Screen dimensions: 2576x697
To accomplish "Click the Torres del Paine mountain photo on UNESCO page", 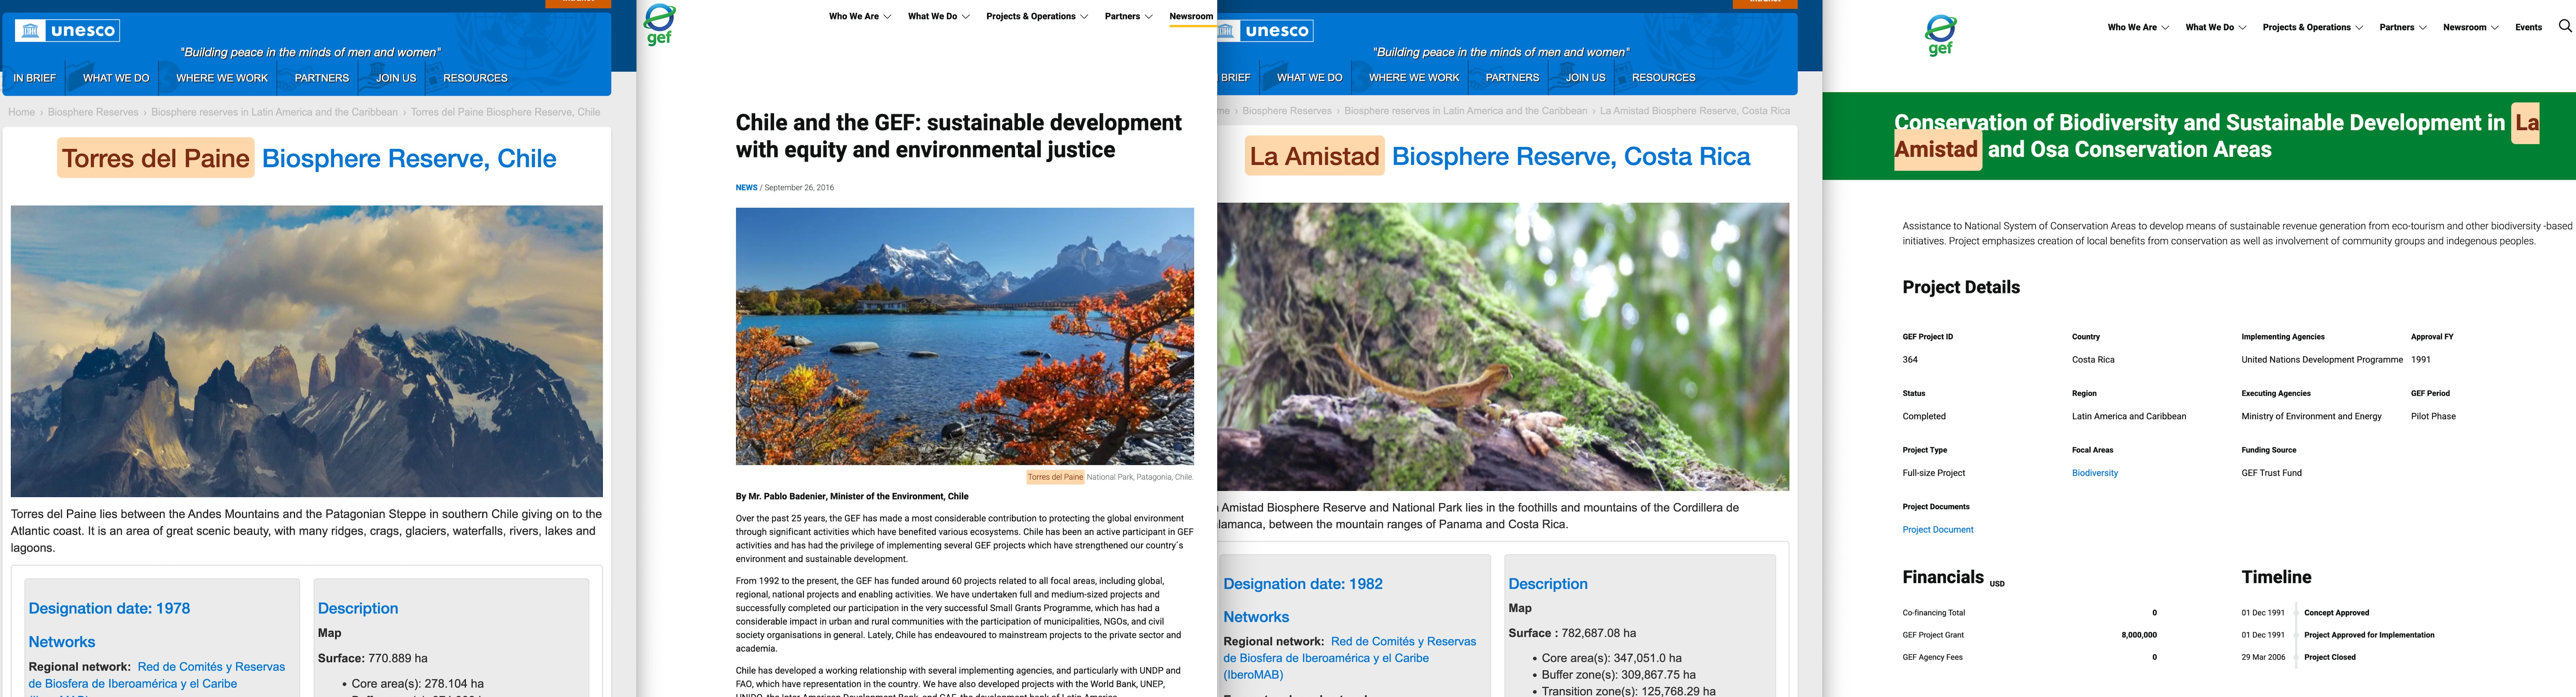I will click(306, 351).
